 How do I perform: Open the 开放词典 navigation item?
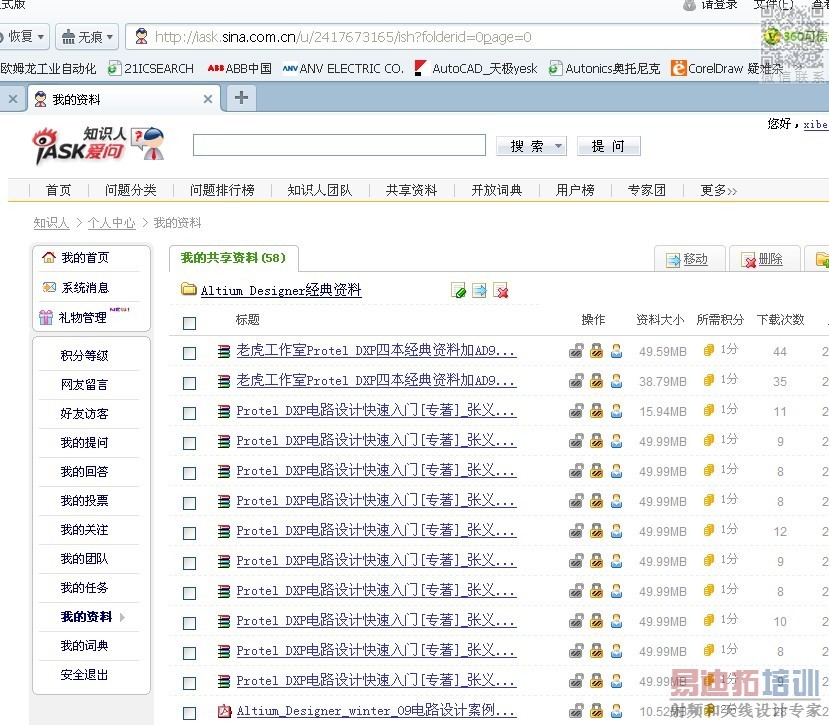[x=496, y=190]
